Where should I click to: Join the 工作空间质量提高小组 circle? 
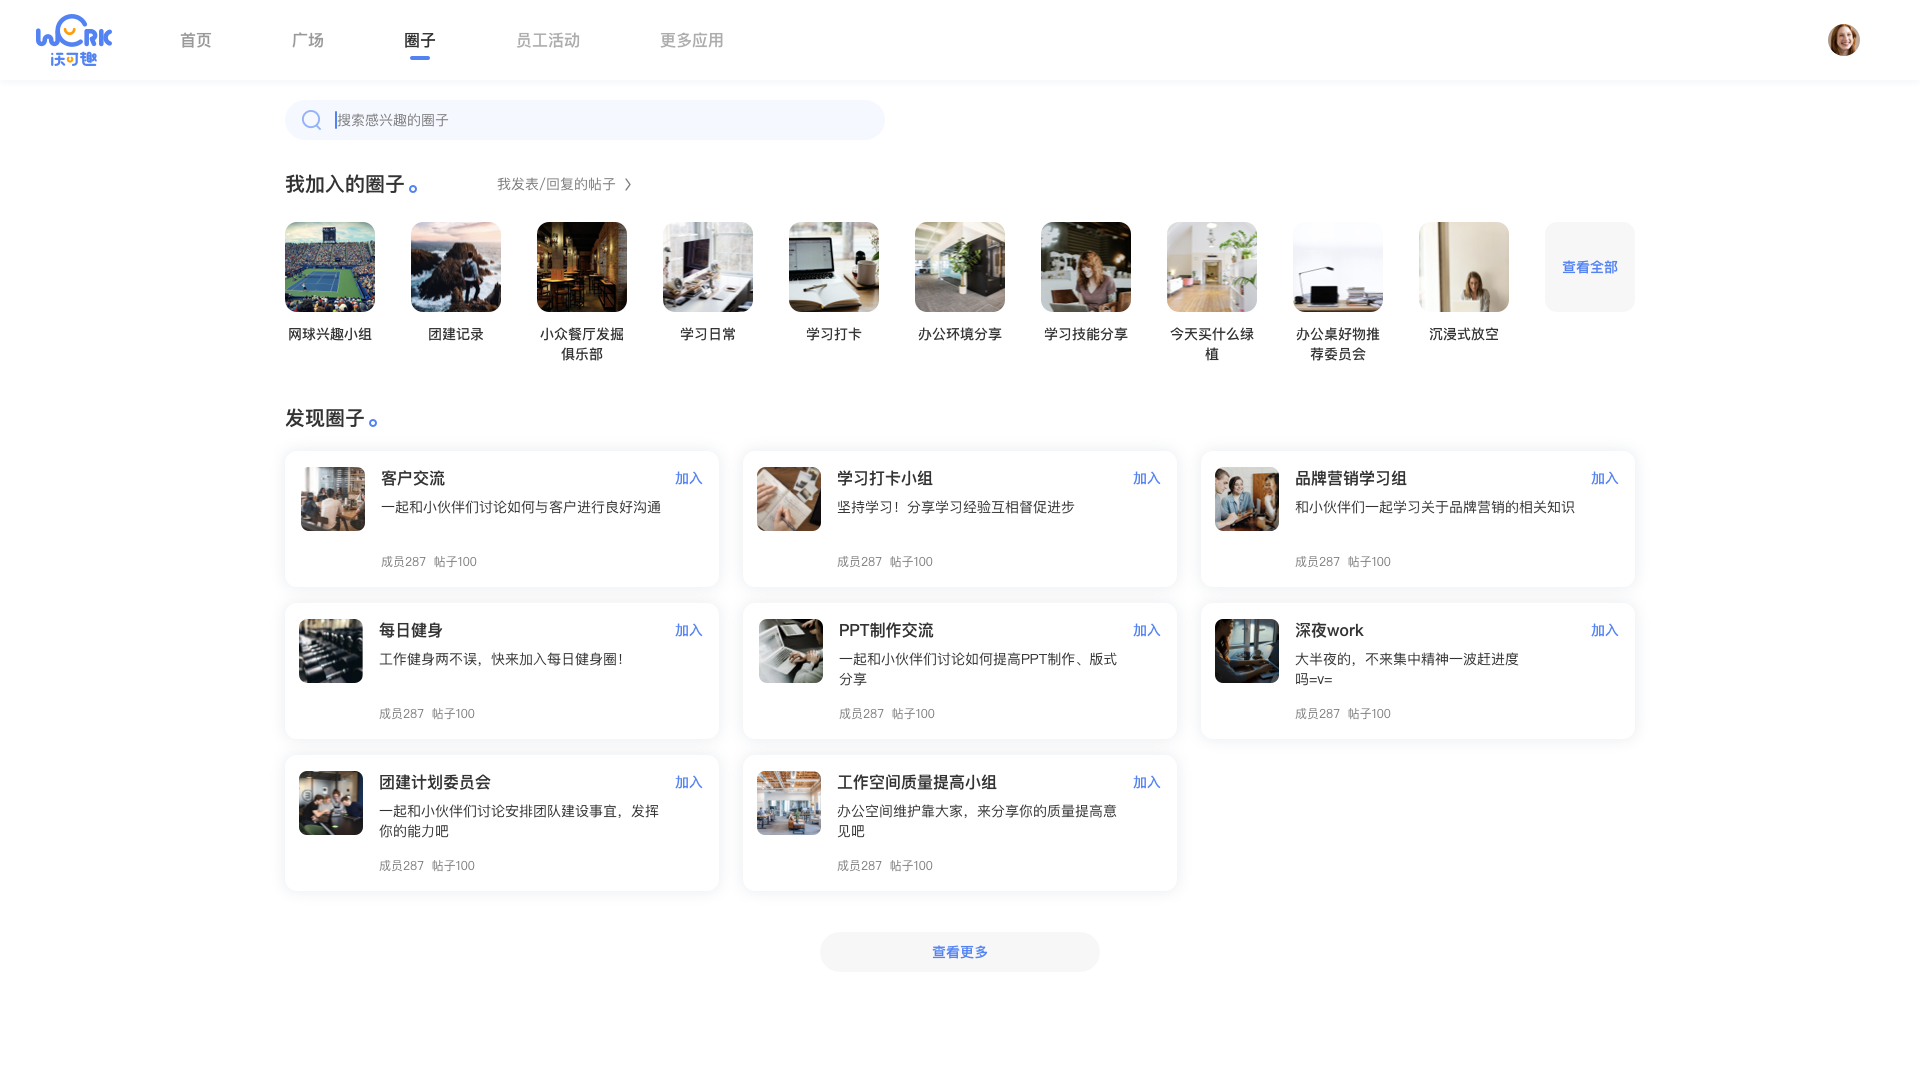pyautogui.click(x=1146, y=782)
